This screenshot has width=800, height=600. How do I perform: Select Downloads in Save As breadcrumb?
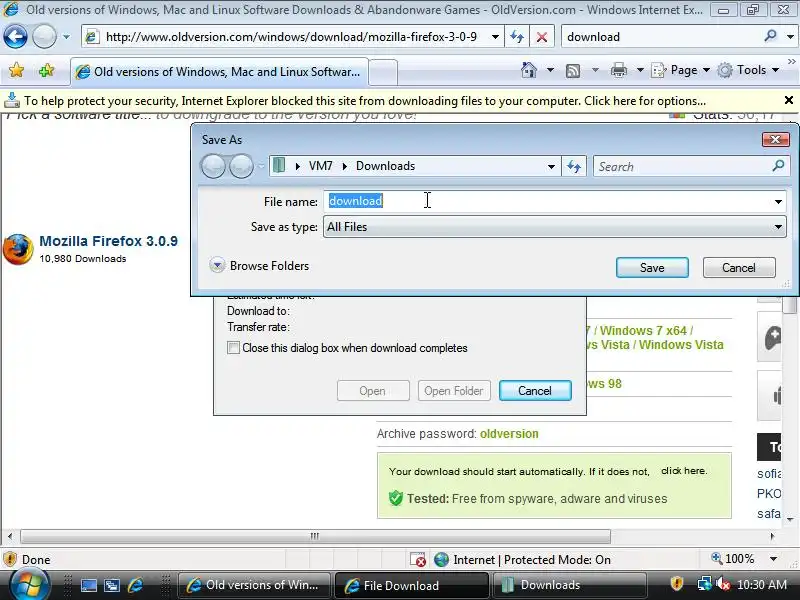(x=386, y=166)
